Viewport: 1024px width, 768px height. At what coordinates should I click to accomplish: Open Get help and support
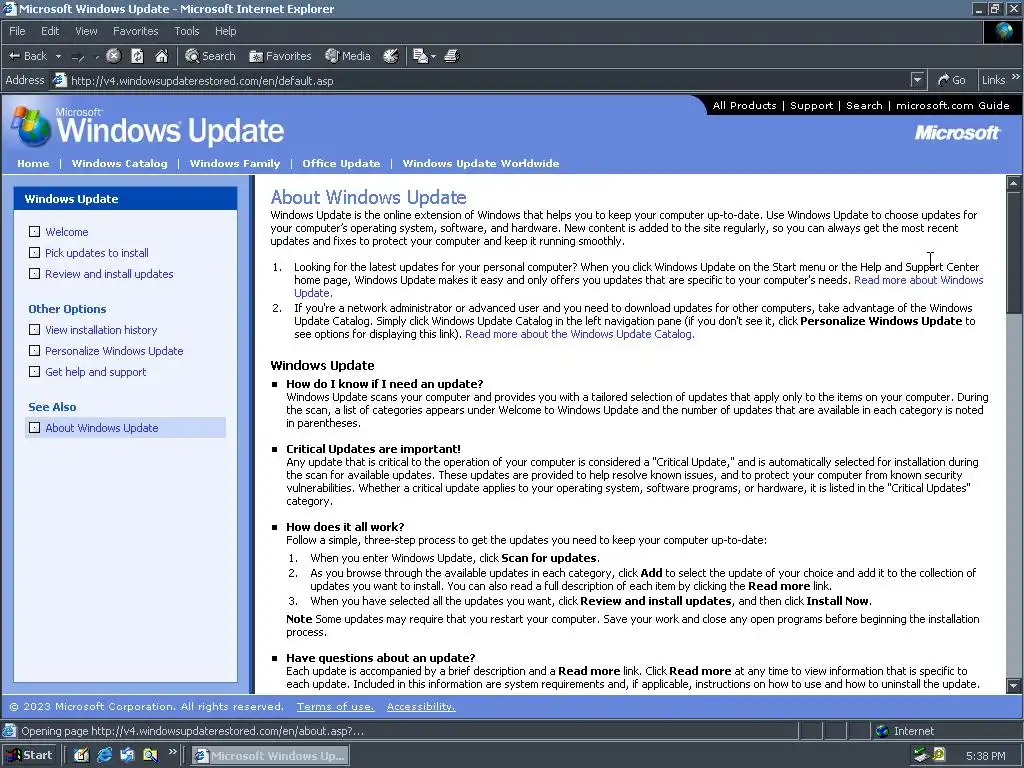[95, 372]
